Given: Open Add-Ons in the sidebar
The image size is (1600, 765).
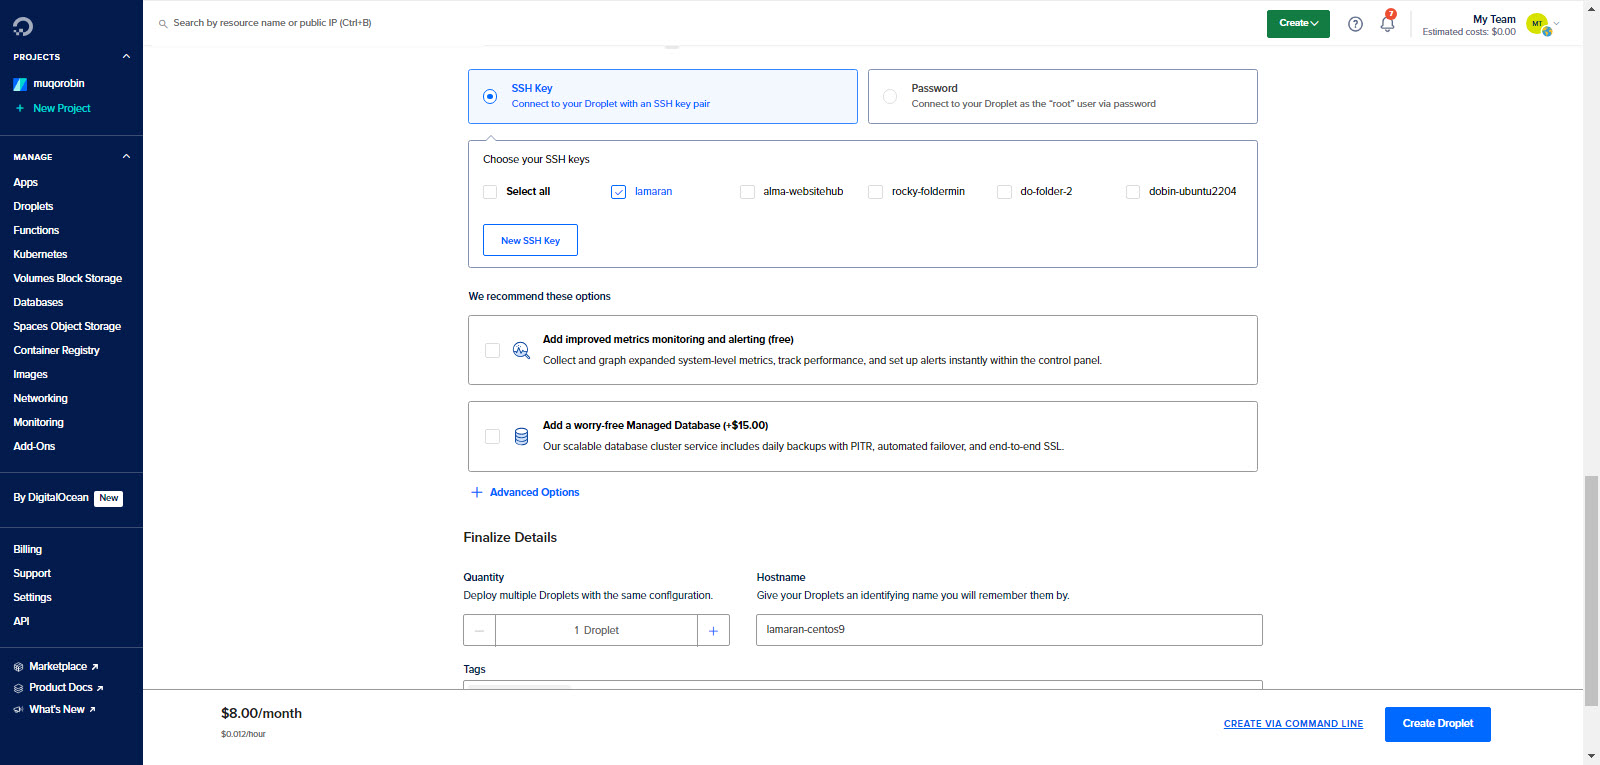Looking at the screenshot, I should 34,447.
